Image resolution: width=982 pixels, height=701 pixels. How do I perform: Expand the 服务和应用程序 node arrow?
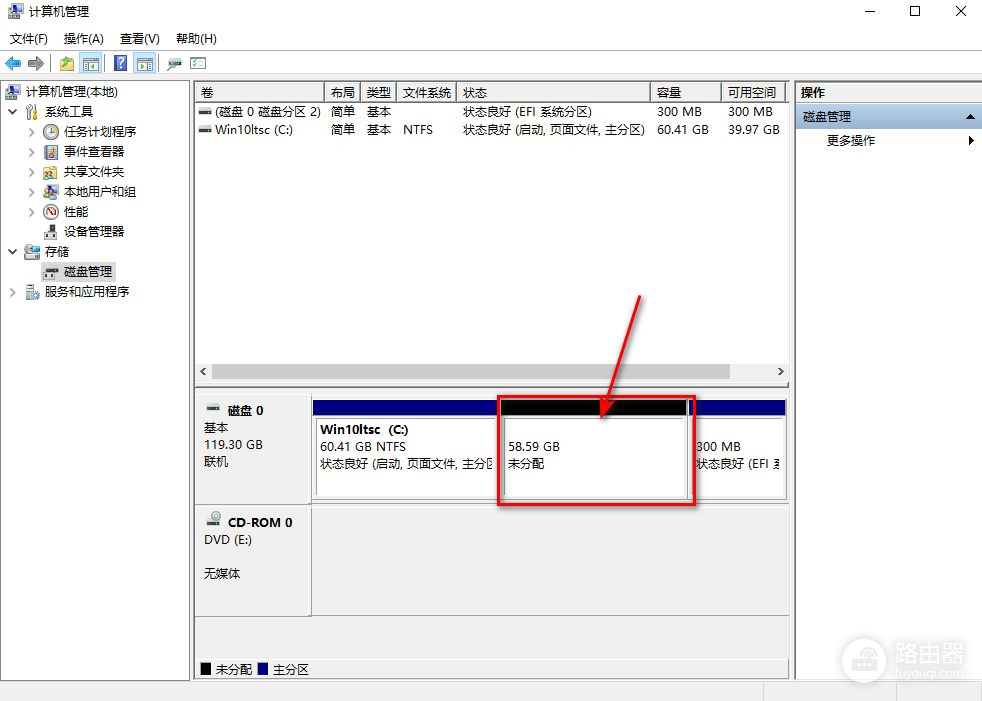coord(13,292)
